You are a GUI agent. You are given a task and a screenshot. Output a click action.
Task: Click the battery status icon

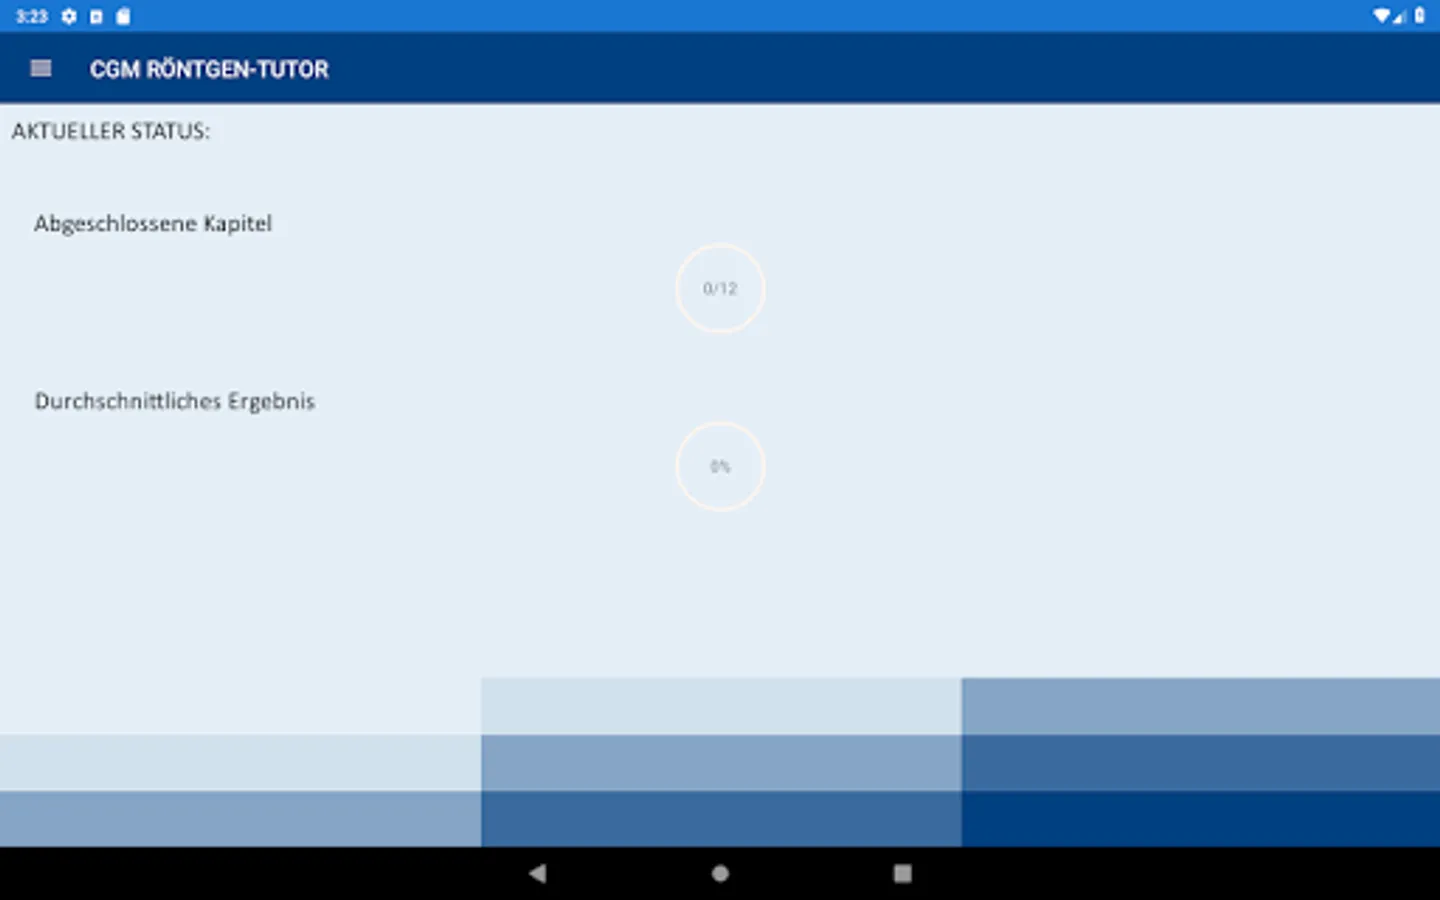1419,16
